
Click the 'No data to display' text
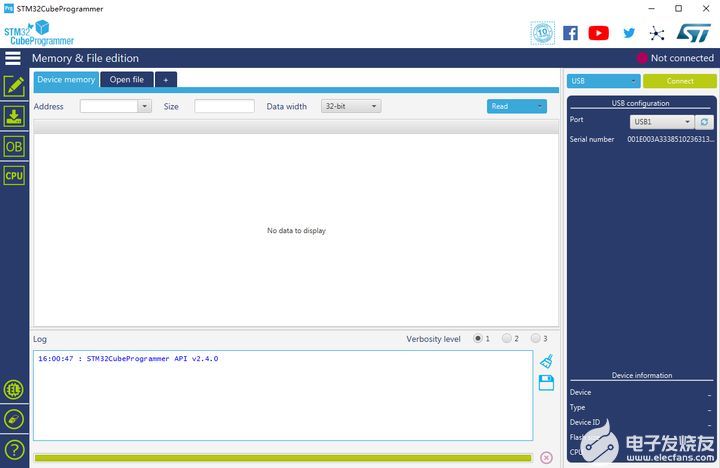(296, 231)
